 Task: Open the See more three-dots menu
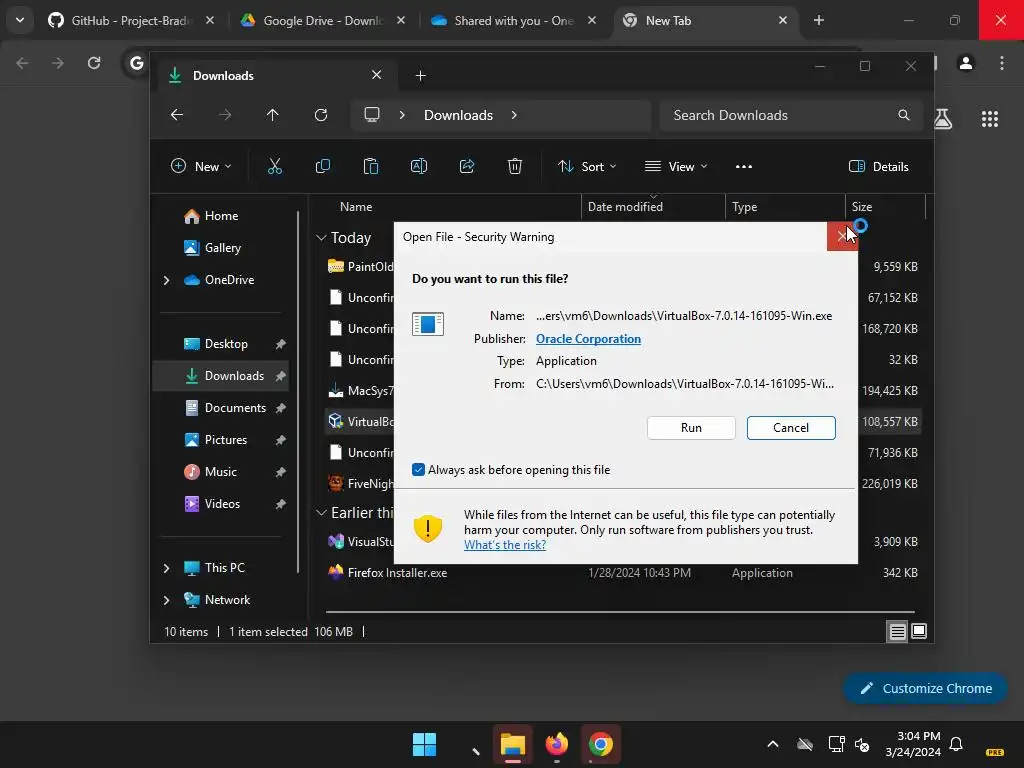[744, 167]
